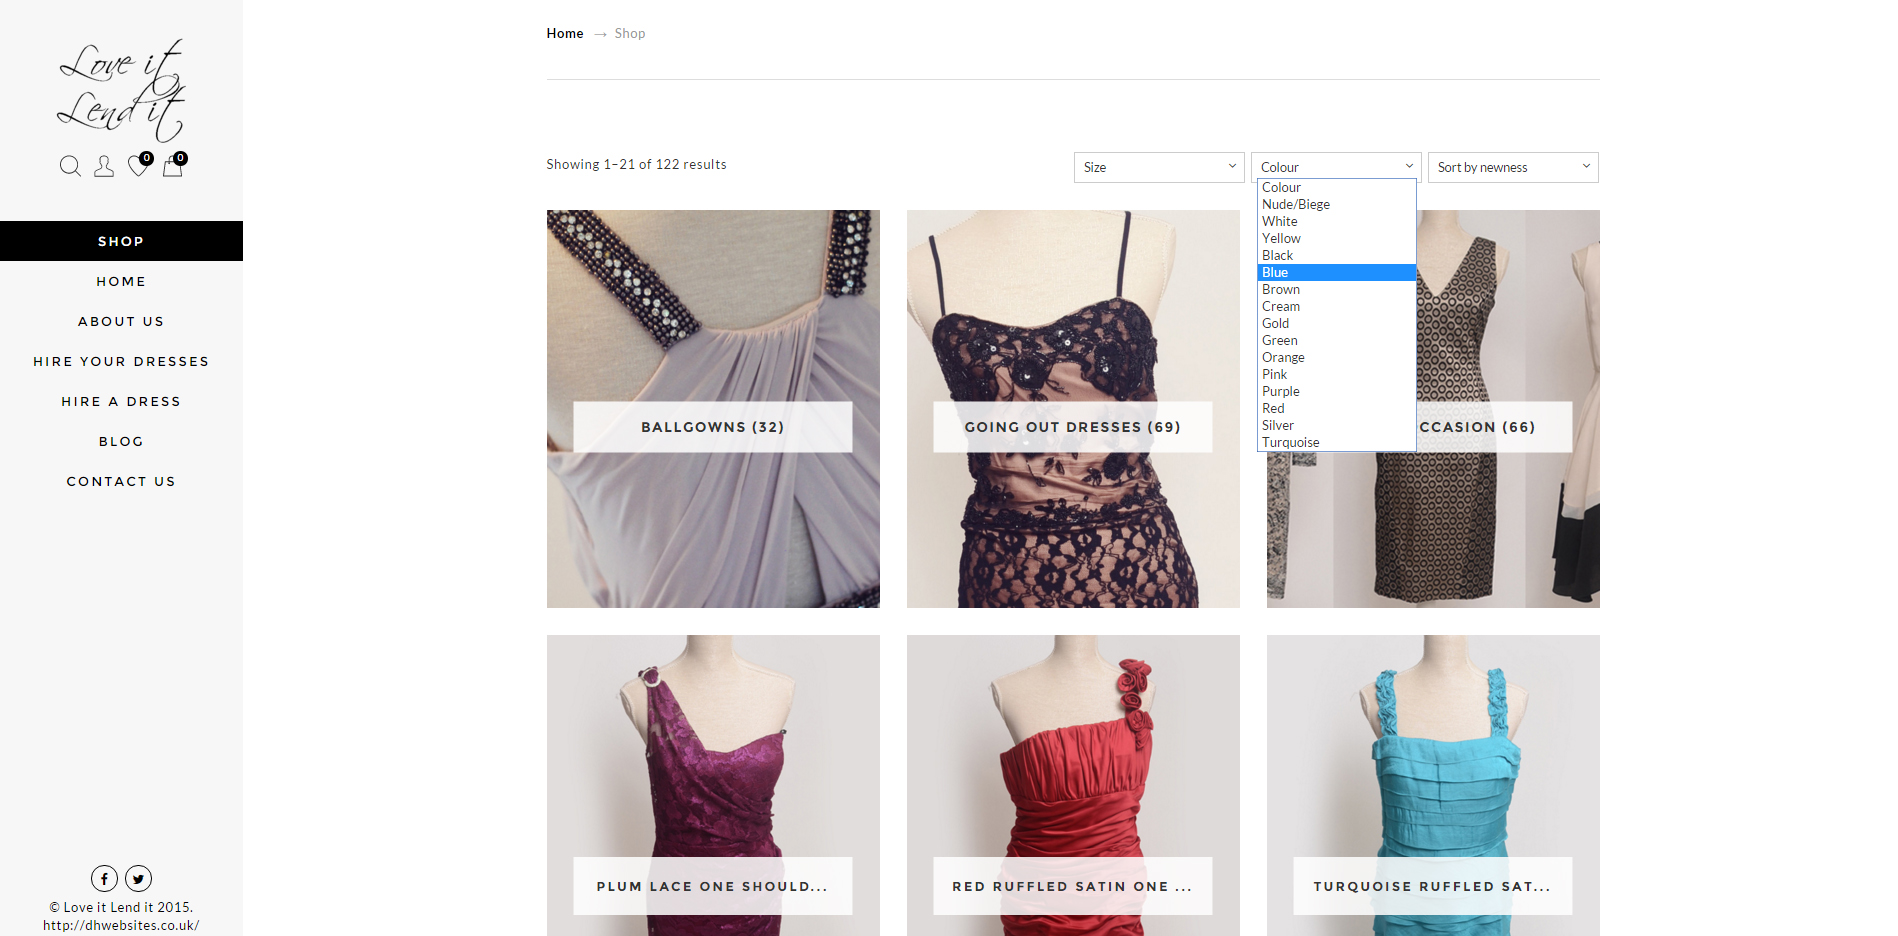Go to ABOUT US in the sidebar
This screenshot has width=1898, height=936.
[121, 321]
